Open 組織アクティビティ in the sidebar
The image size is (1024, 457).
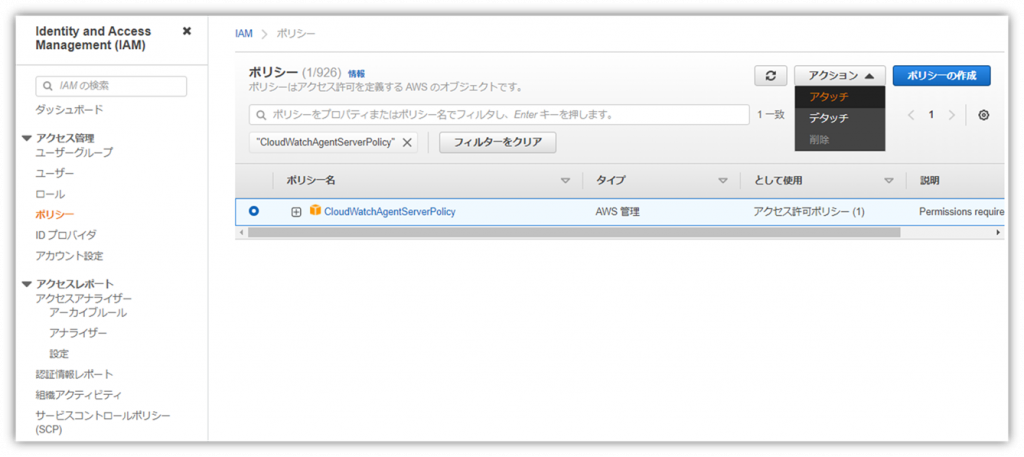click(x=78, y=395)
